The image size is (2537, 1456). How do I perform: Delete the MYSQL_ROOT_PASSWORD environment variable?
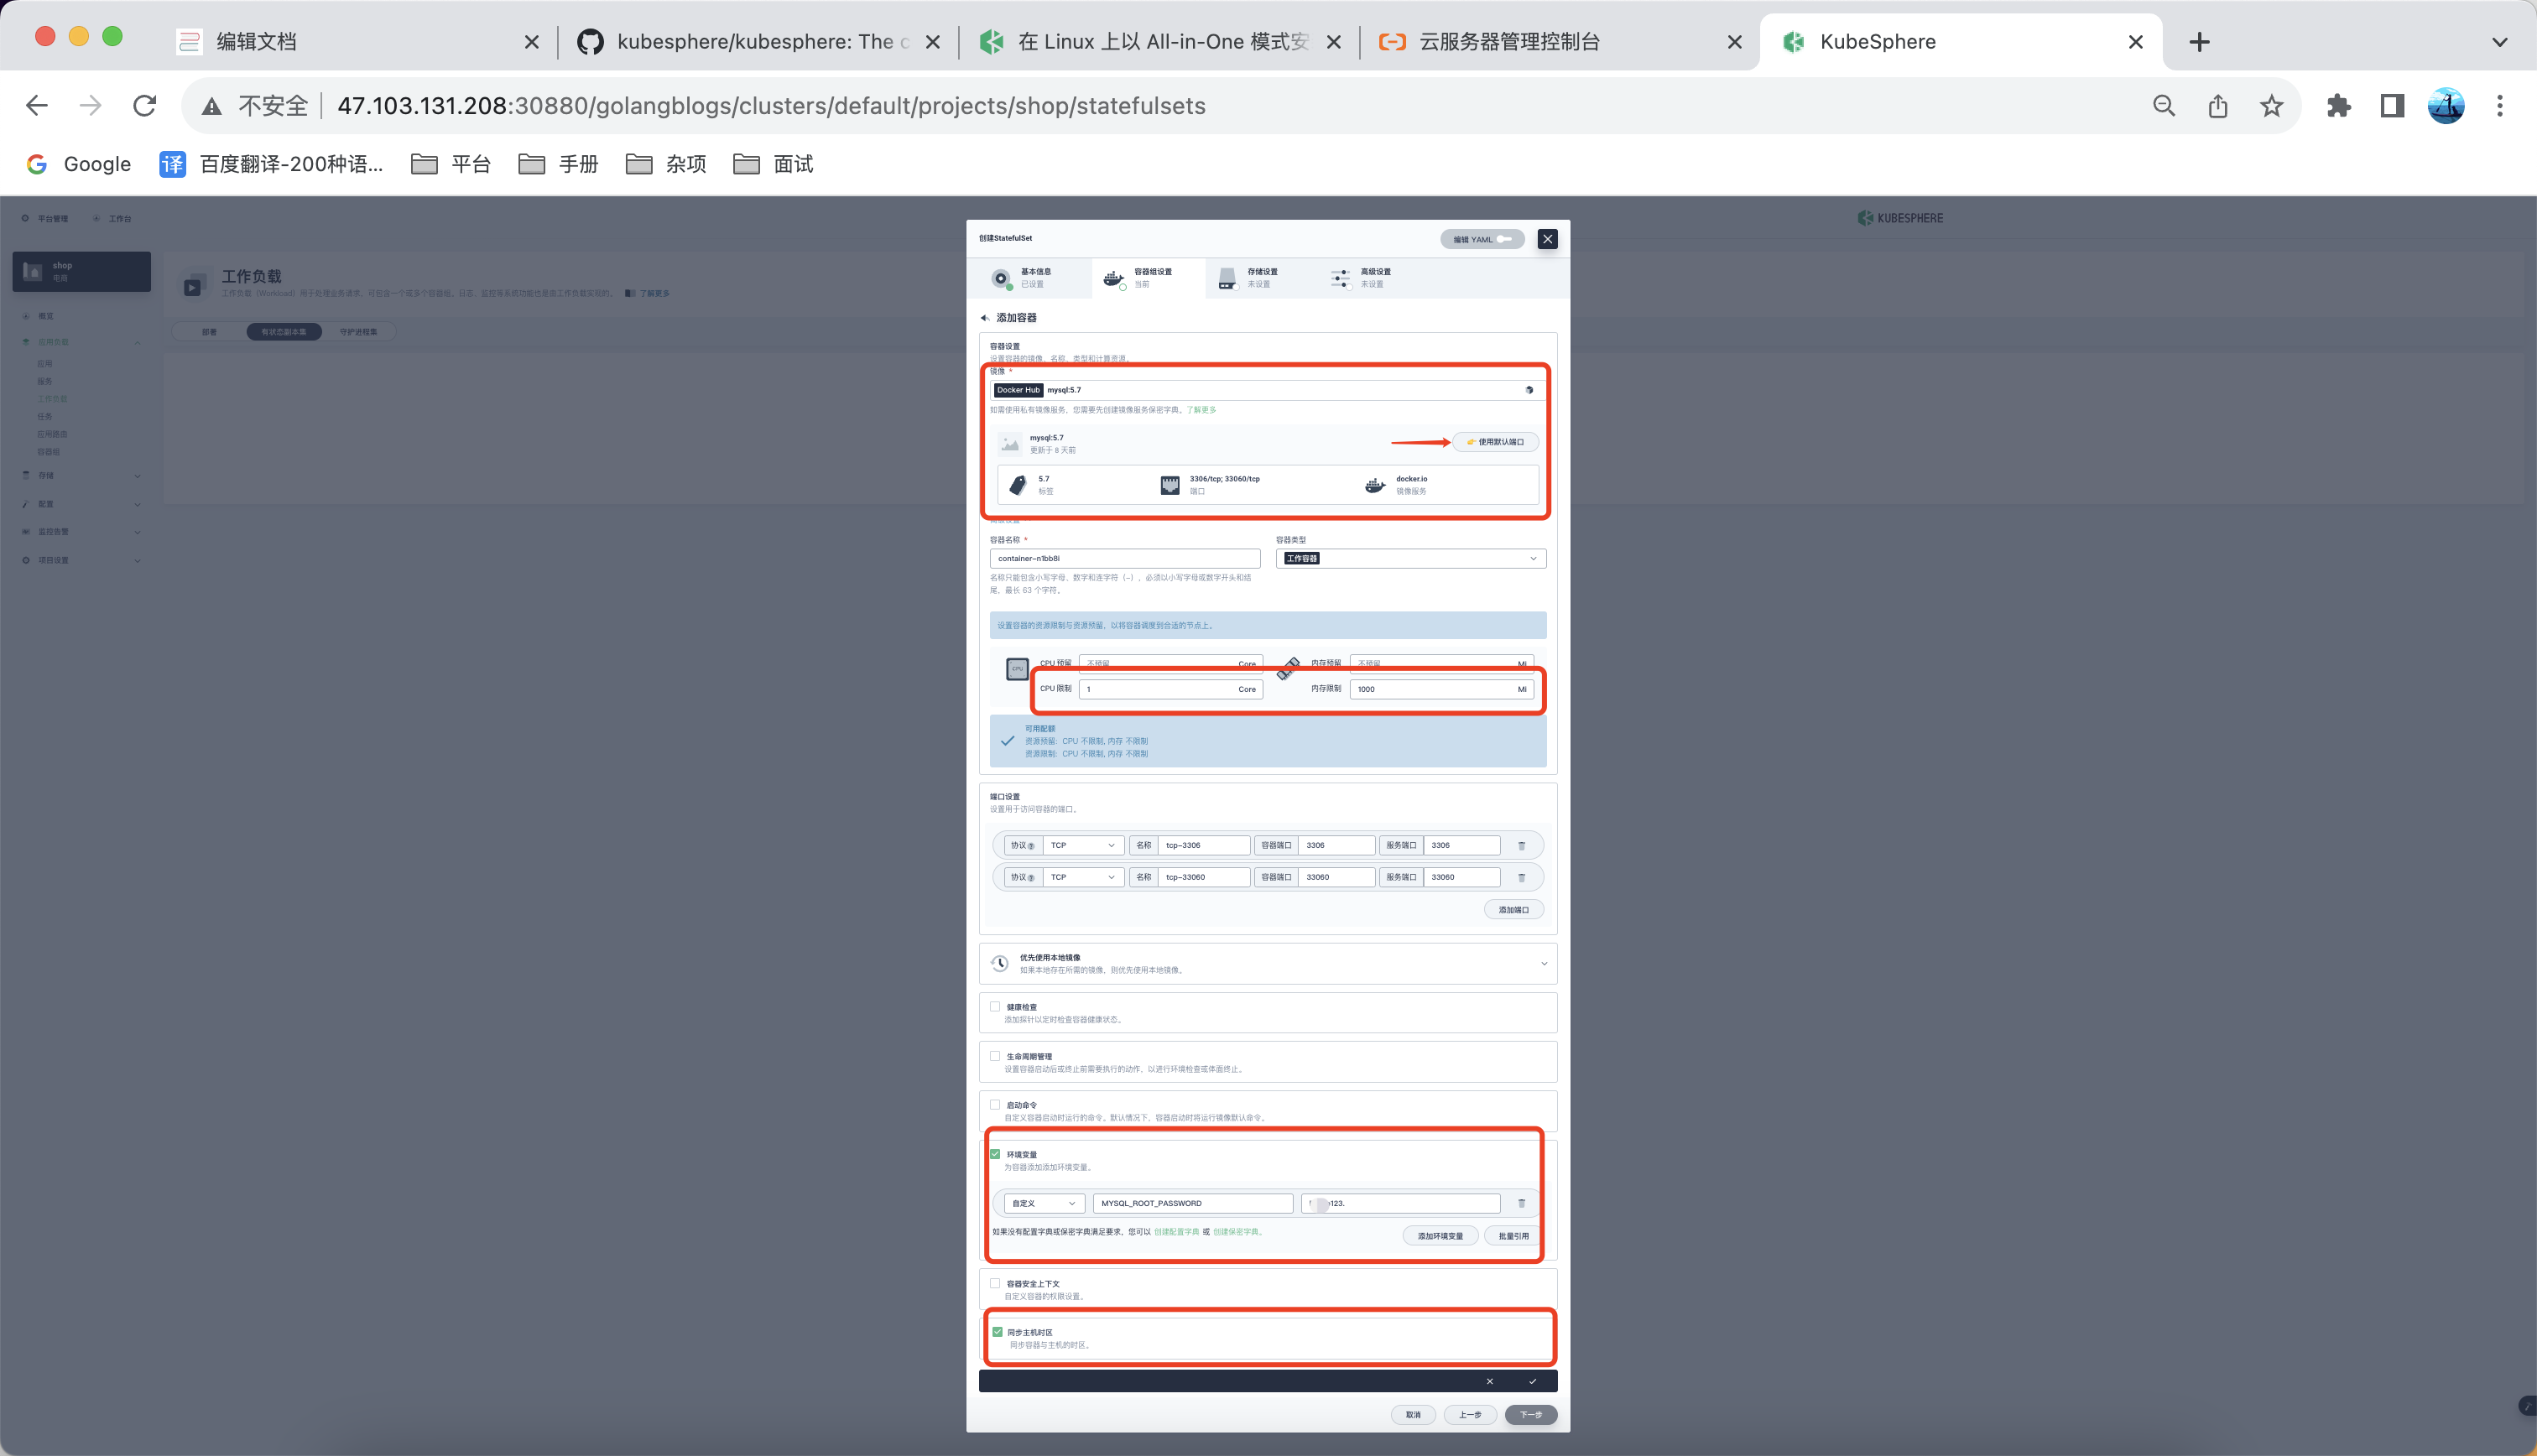coord(1522,1204)
